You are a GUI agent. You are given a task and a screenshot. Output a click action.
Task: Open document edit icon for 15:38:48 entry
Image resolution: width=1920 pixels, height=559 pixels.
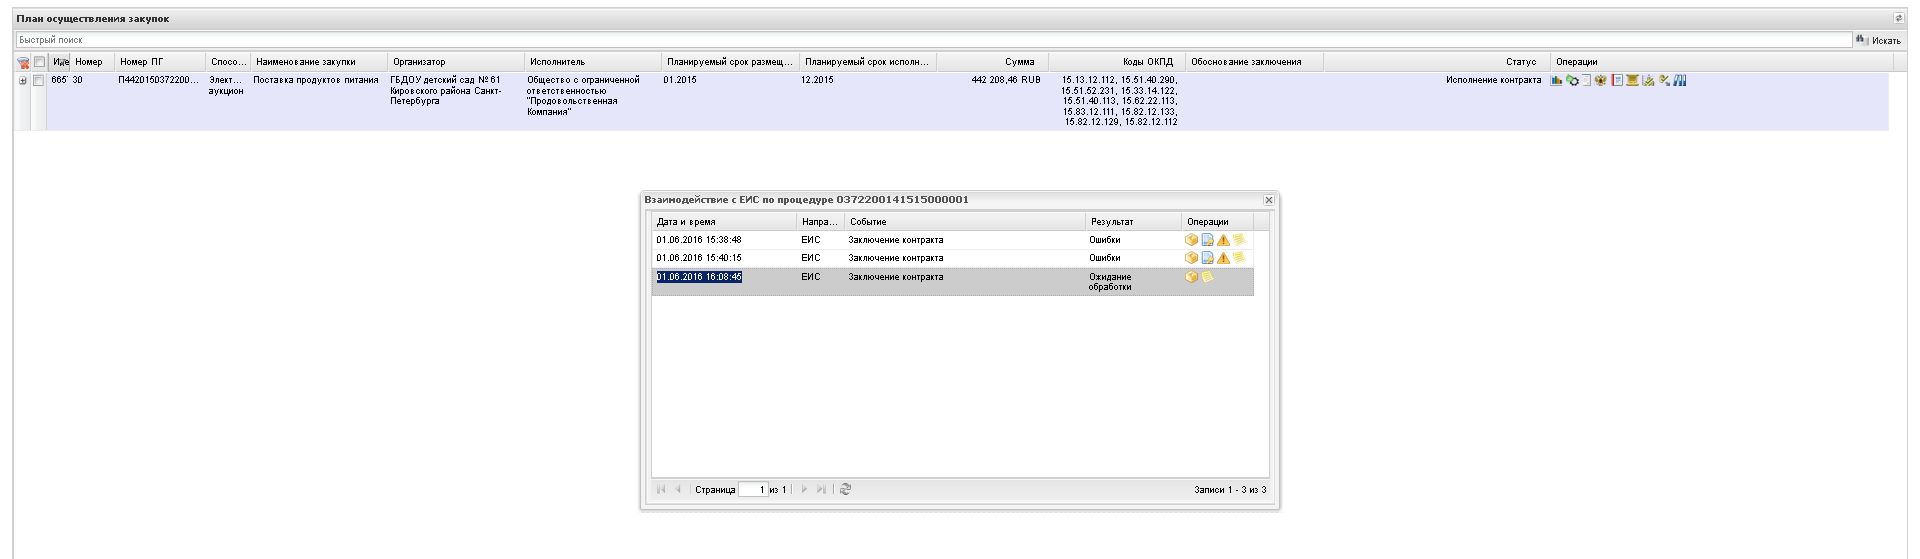click(1207, 240)
